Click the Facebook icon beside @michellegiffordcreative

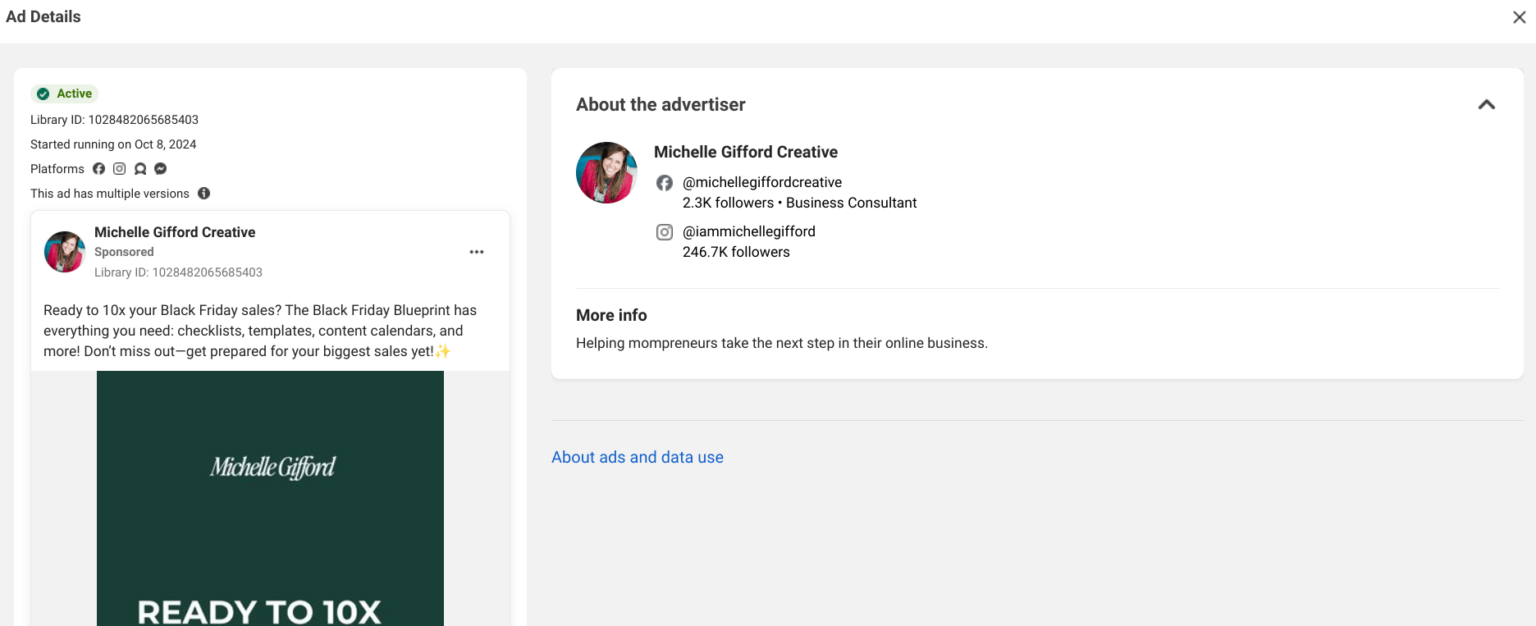coord(664,182)
